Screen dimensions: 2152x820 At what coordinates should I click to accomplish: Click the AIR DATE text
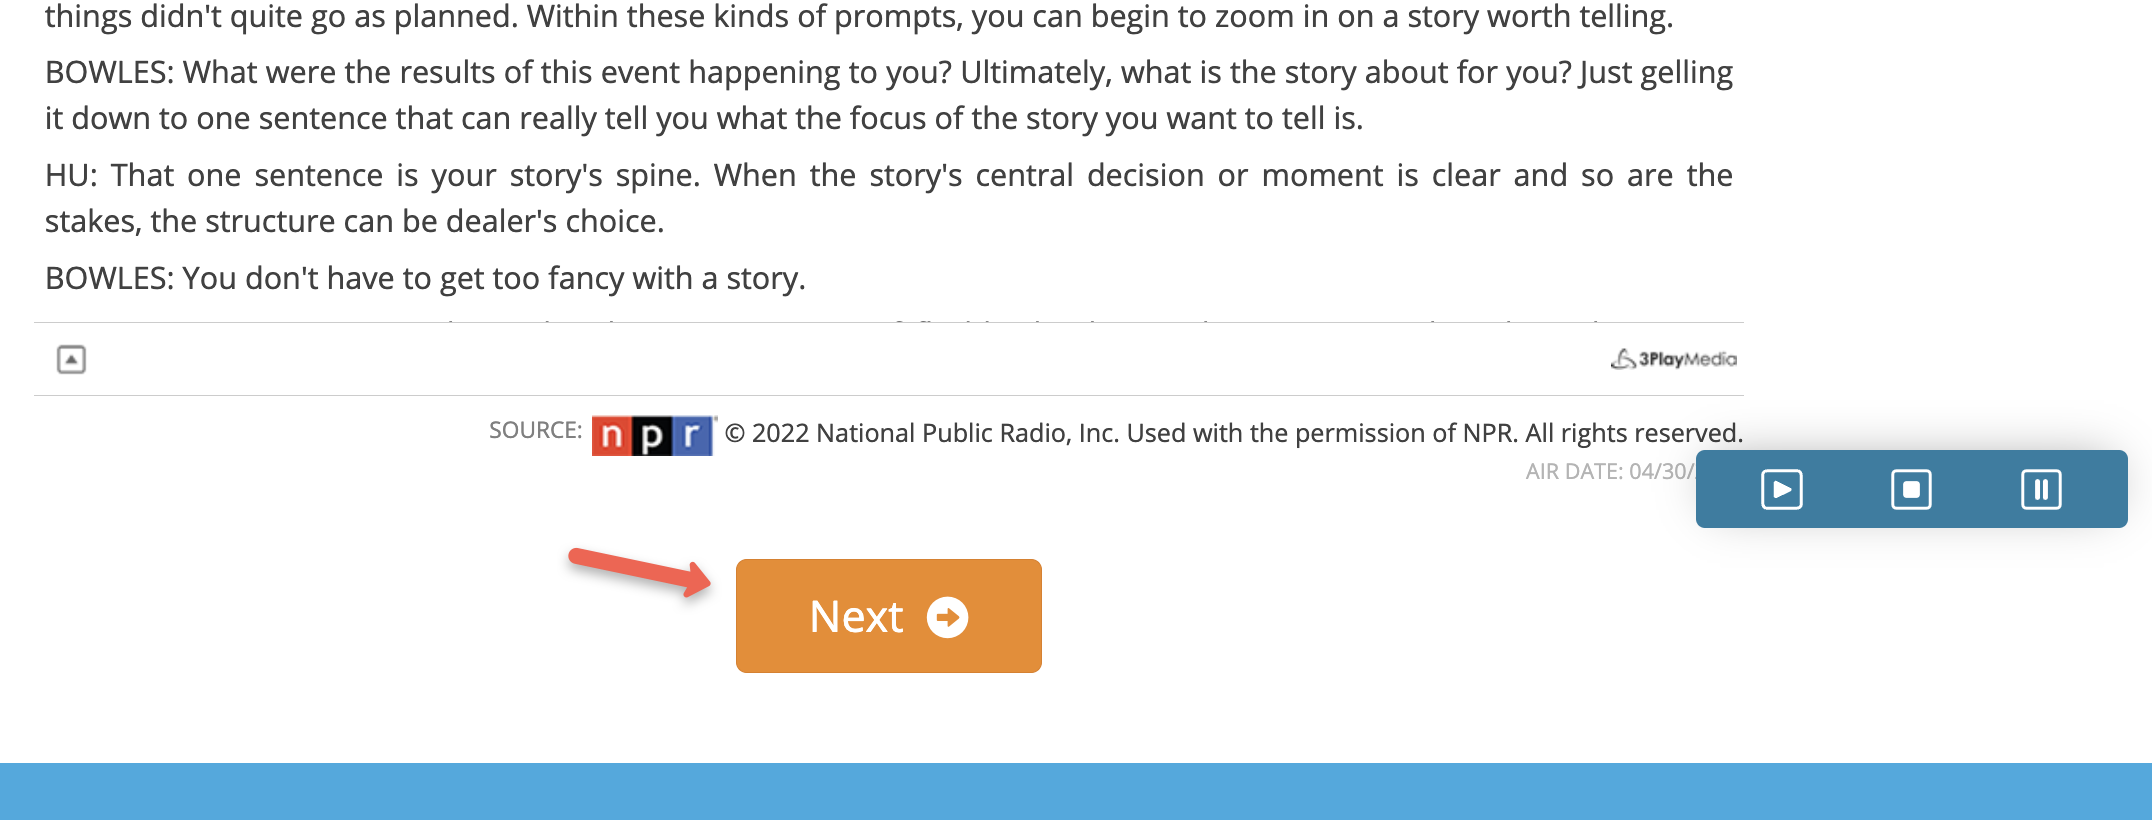tap(1608, 471)
